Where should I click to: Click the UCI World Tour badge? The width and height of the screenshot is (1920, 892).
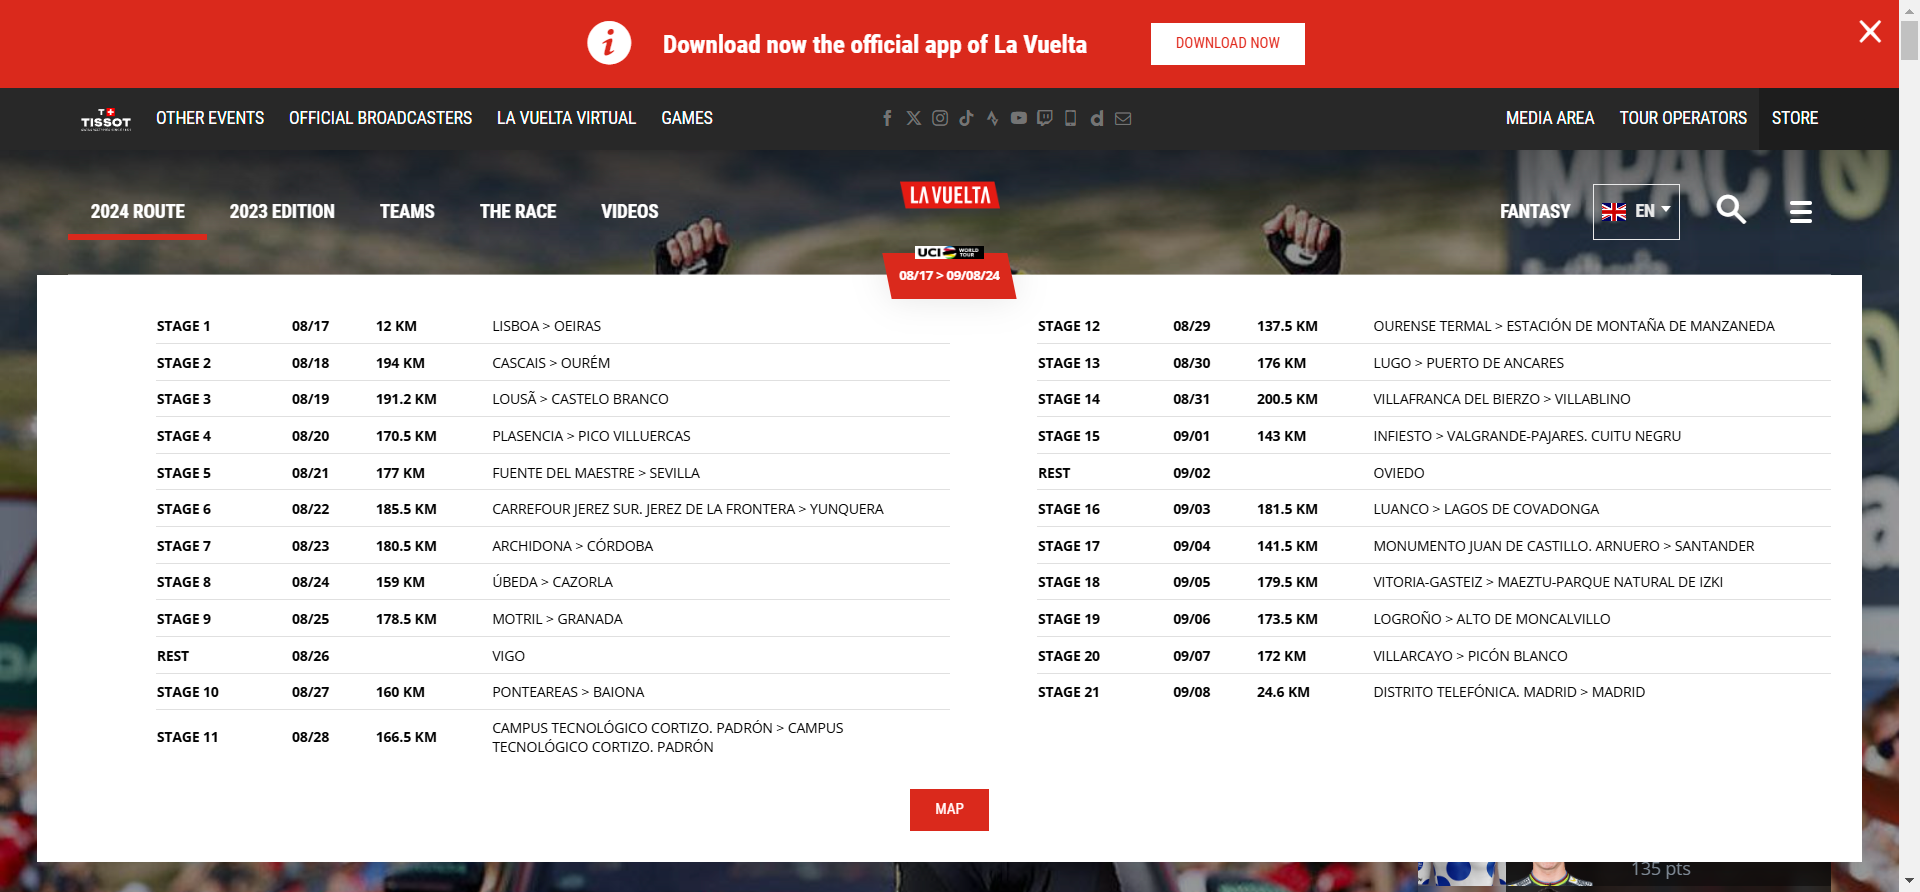tap(949, 252)
